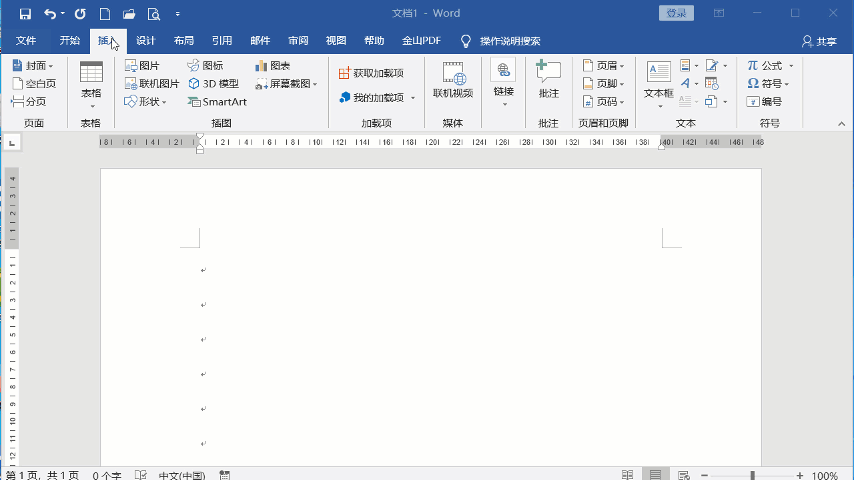The height and width of the screenshot is (480, 854).
Task: Open the Screenshot (屏幕截图) dropdown
Action: pyautogui.click(x=286, y=83)
